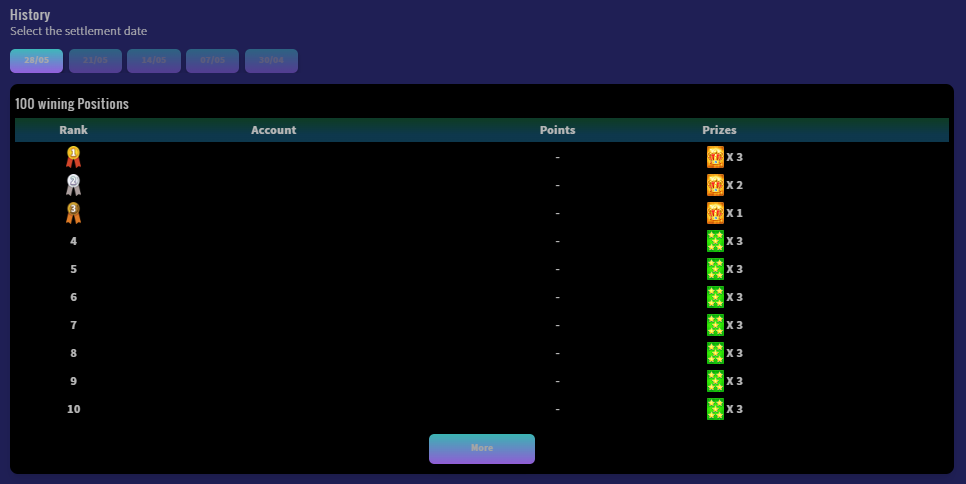
Task: Click the bronze third-place medal icon
Action: [x=73, y=213]
